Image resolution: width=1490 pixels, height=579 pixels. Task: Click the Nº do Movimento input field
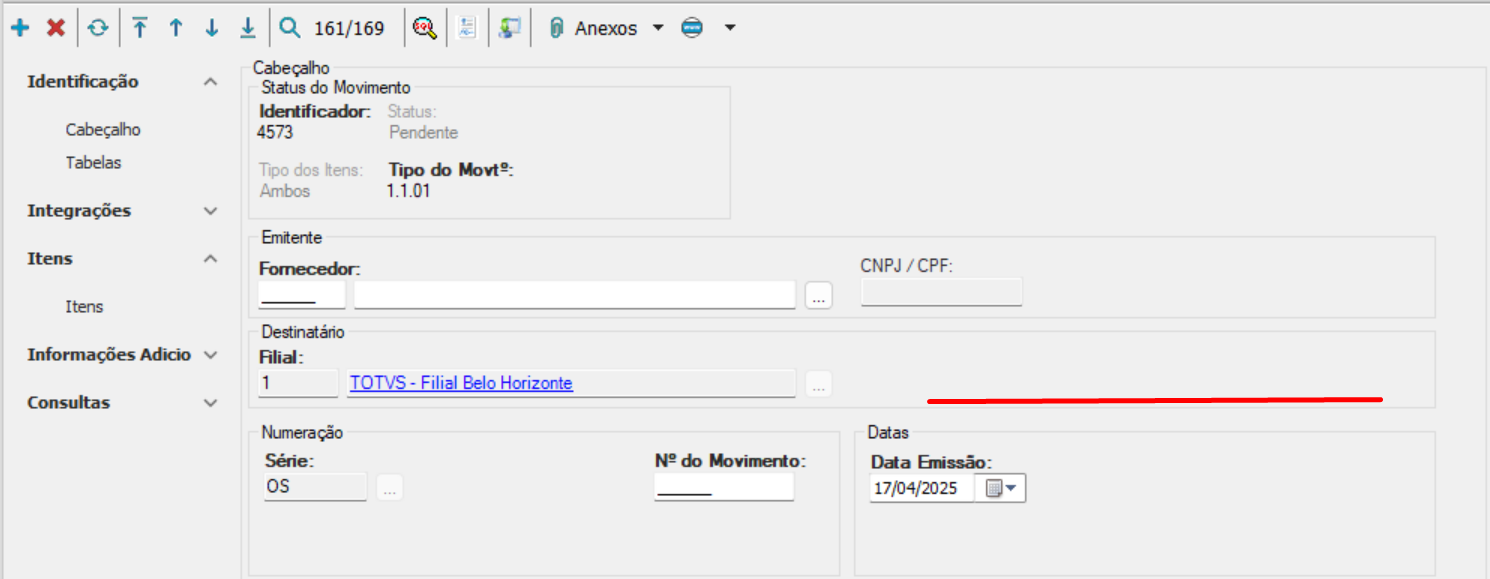coord(724,487)
